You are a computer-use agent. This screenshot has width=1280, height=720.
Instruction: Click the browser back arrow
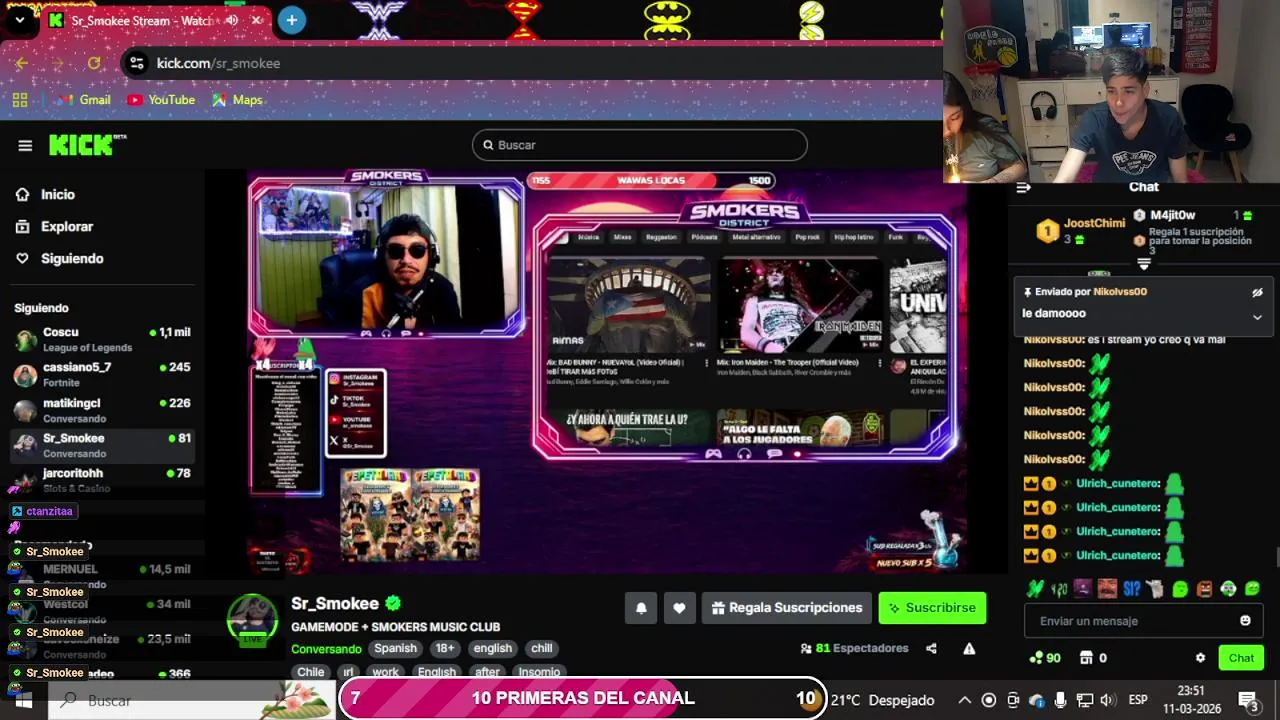(22, 63)
